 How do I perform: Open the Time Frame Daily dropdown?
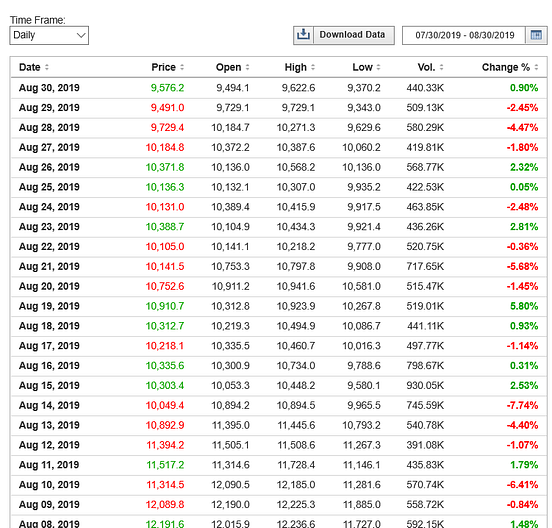(x=49, y=36)
